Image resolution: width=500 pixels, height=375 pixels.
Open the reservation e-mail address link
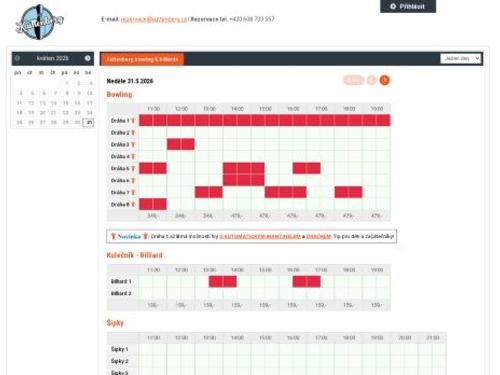pyautogui.click(x=154, y=19)
